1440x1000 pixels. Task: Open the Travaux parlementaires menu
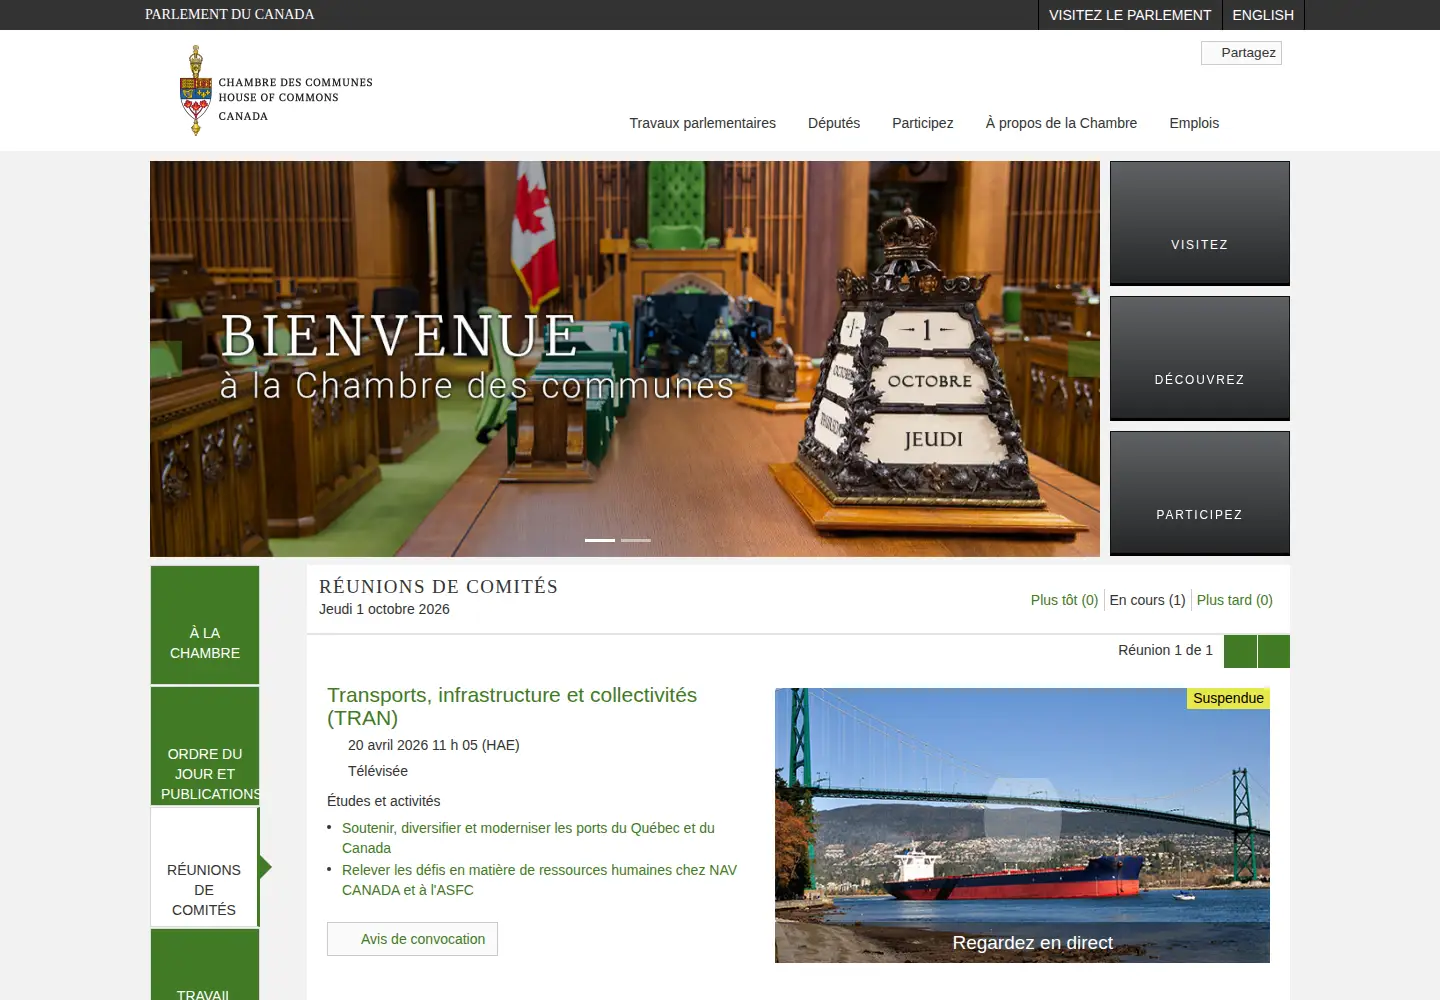[702, 123]
